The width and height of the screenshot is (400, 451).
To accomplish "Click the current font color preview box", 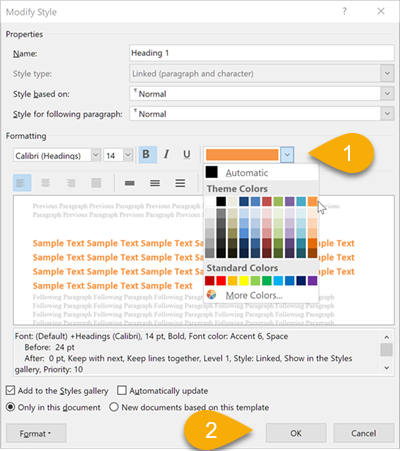I will [242, 155].
